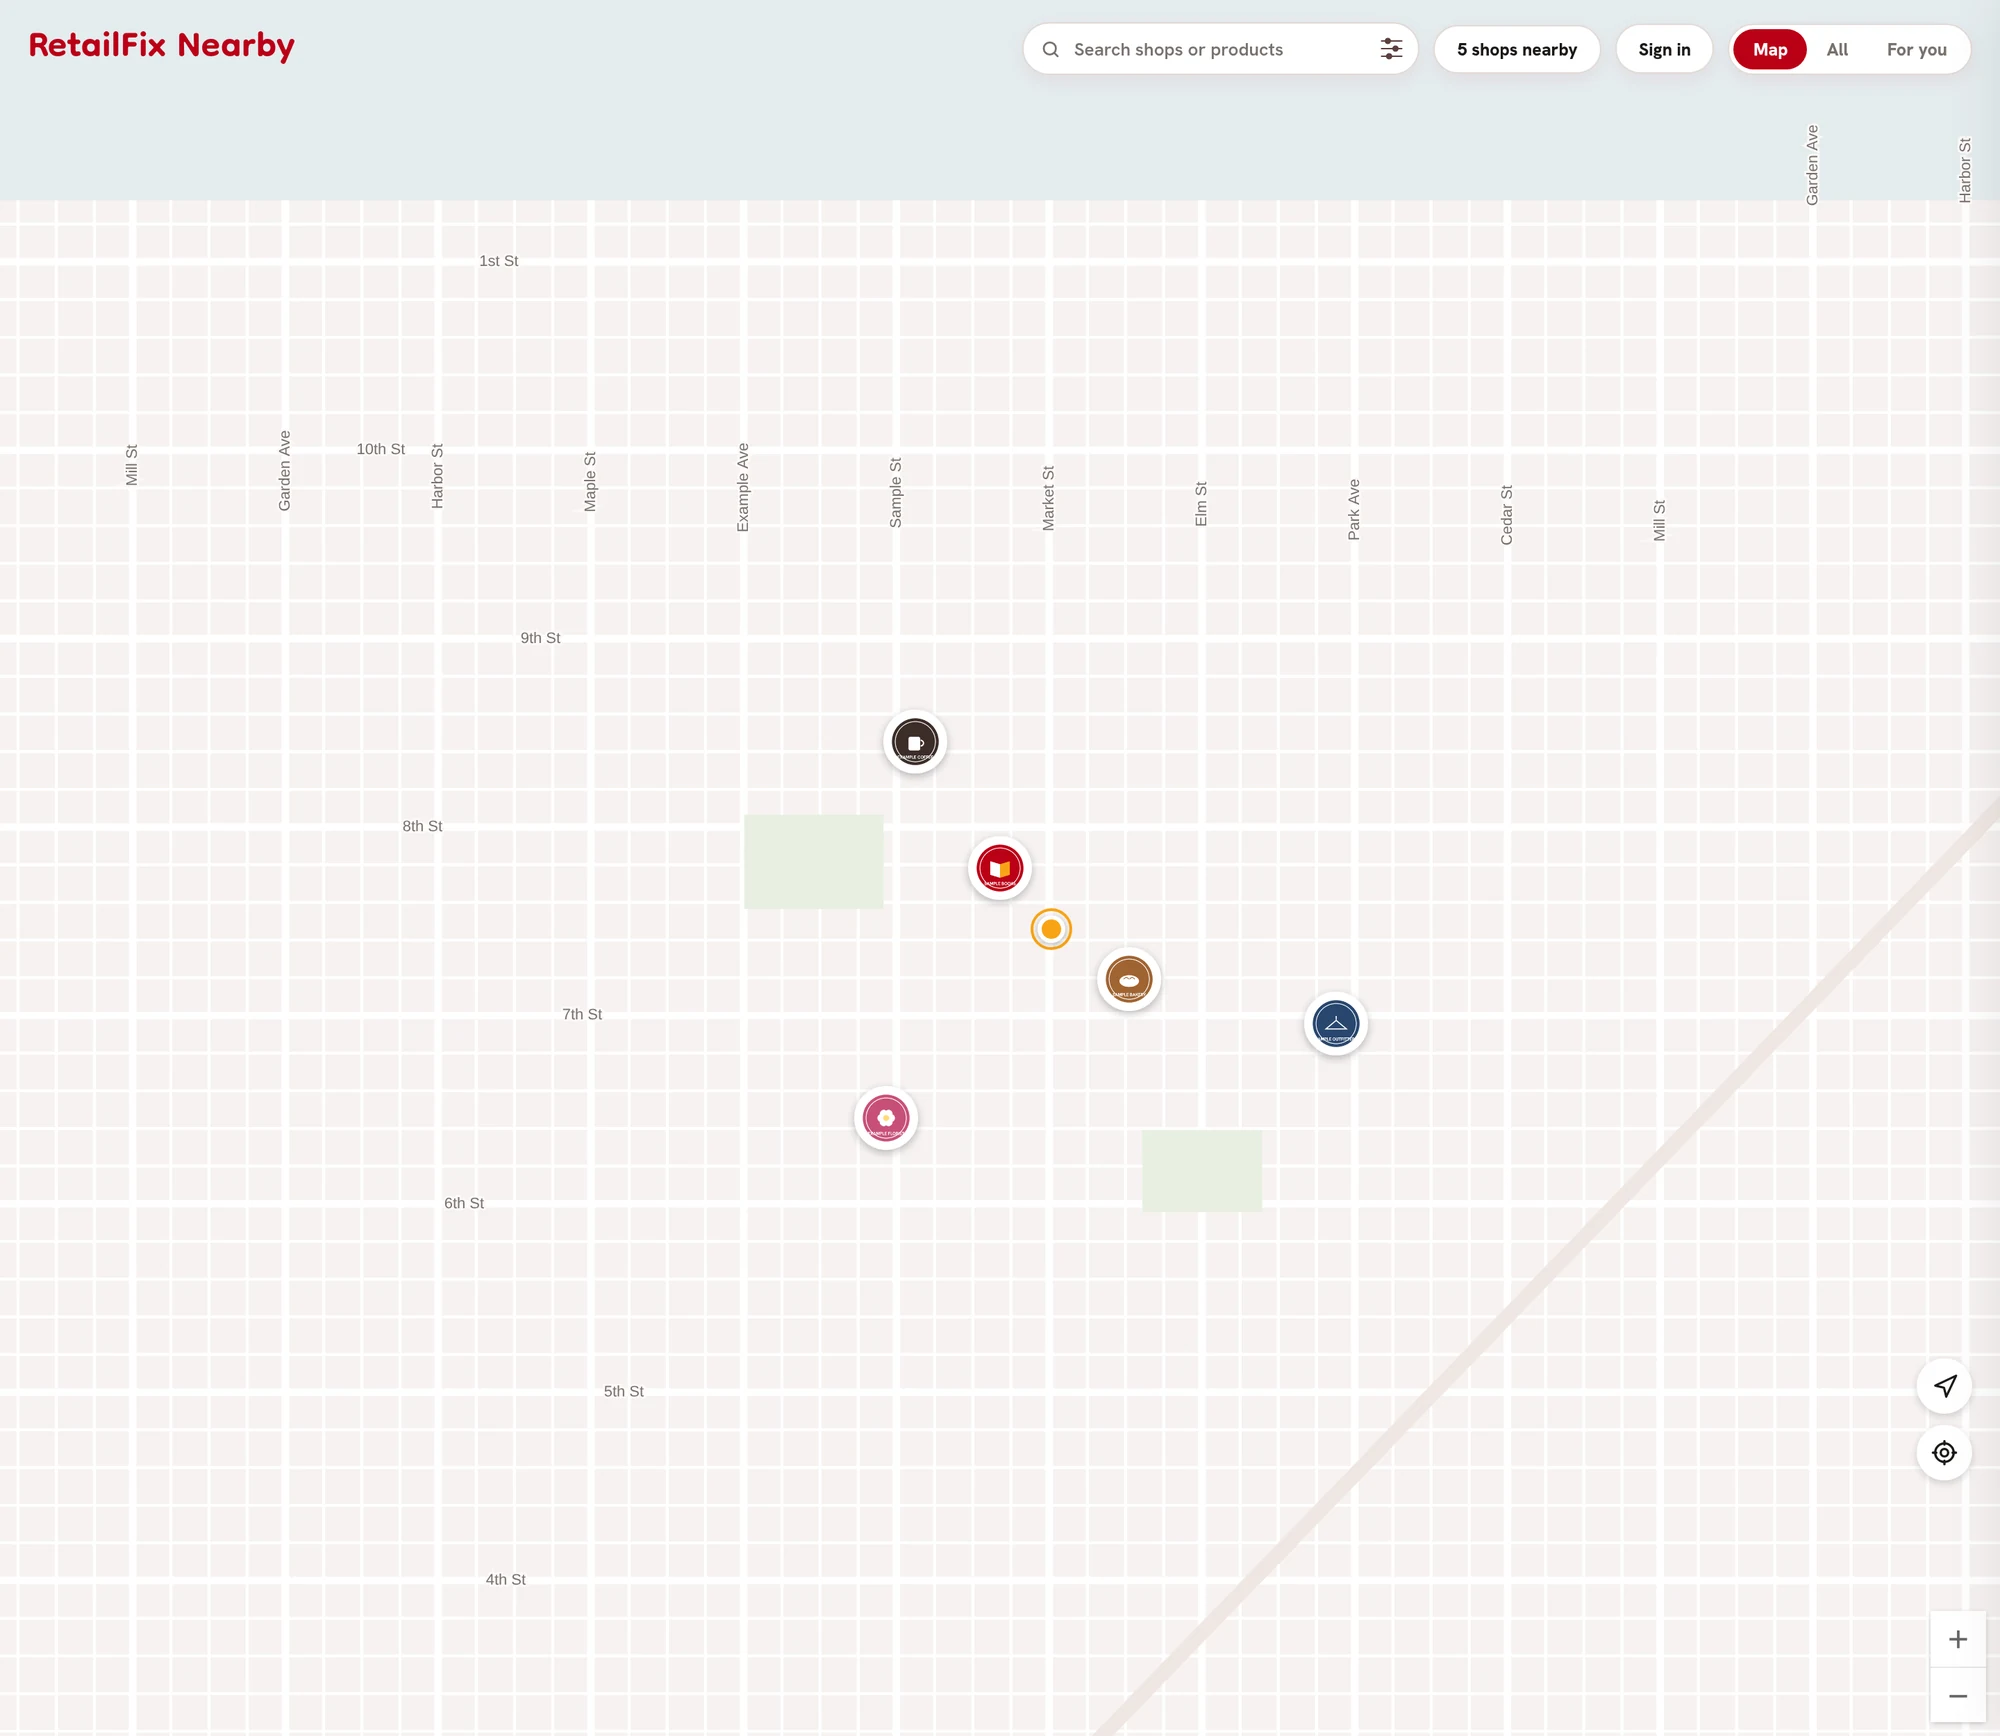Click the 5th St map label

tap(624, 1391)
